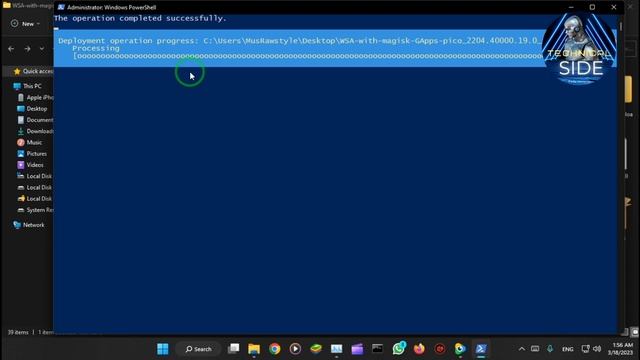
Task: Click the PowerShell window title icon
Action: [61, 7]
